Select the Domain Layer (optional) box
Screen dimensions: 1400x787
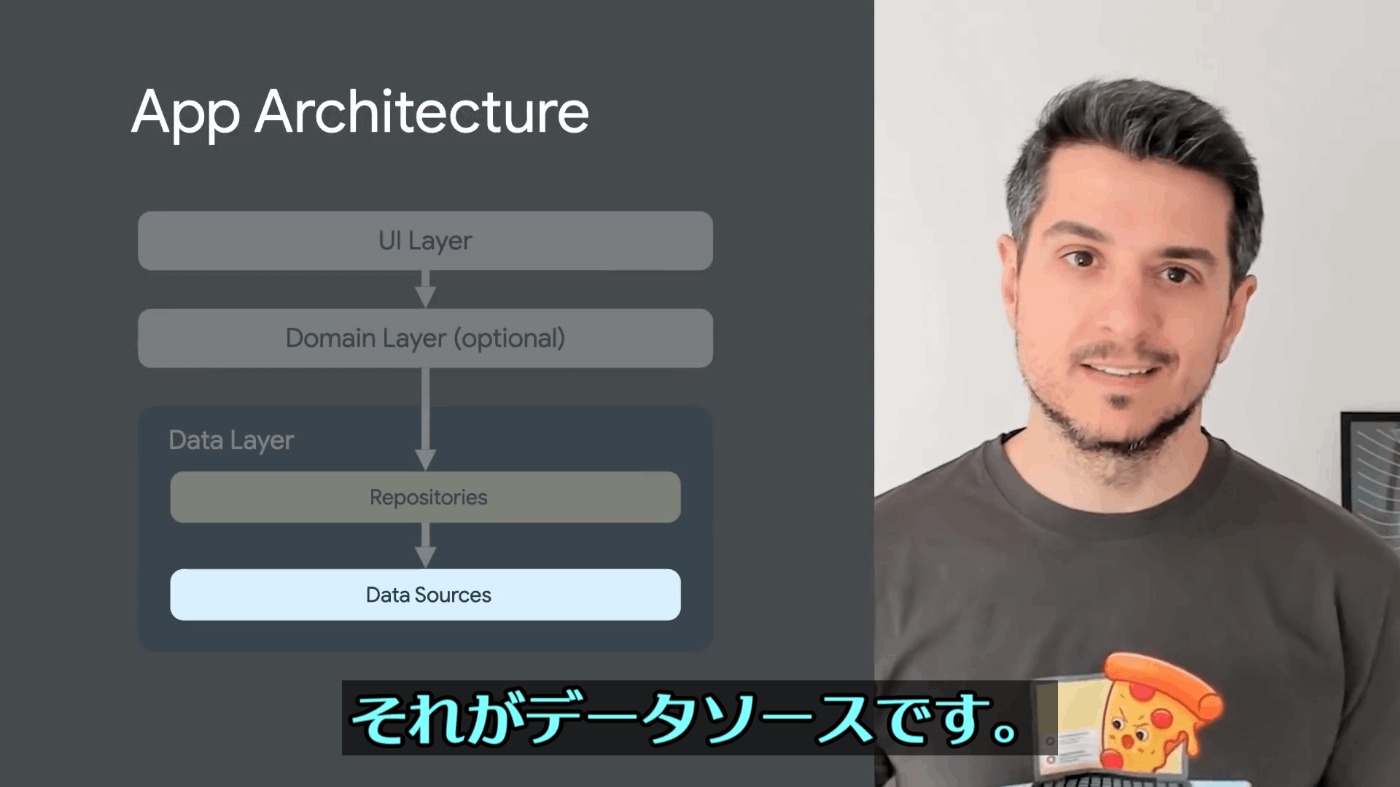coord(425,338)
